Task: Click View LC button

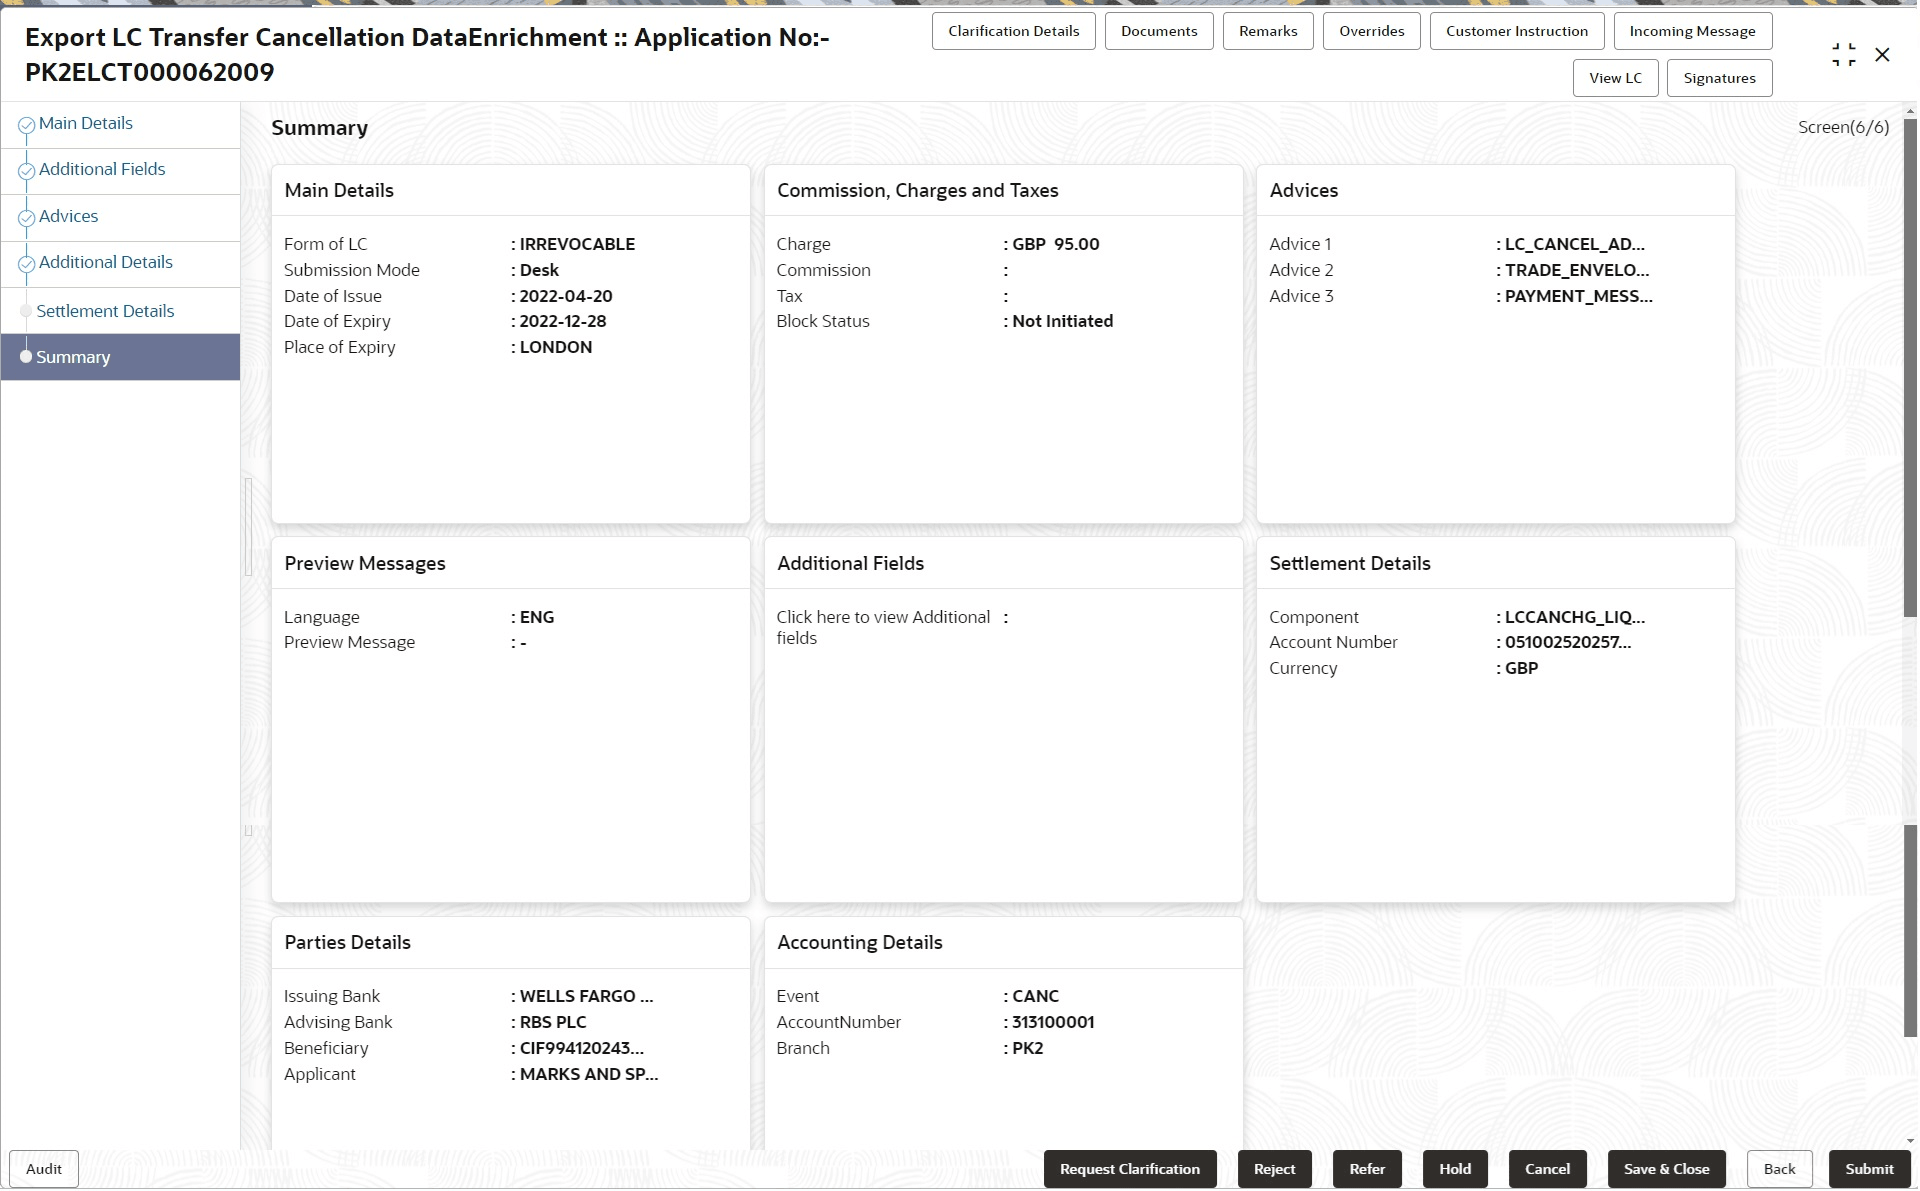Action: [1614, 78]
